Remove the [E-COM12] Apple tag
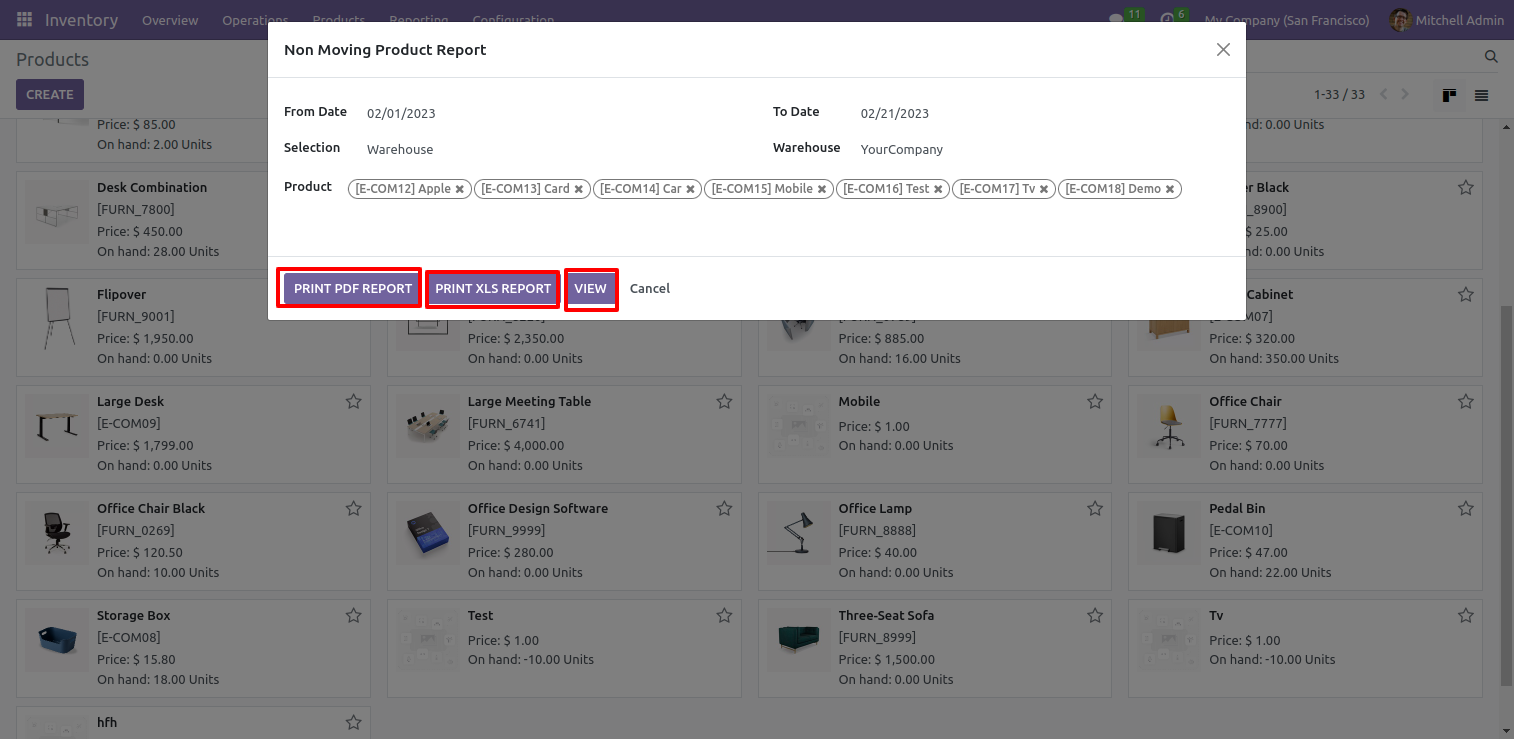The image size is (1514, 739). [x=460, y=189]
